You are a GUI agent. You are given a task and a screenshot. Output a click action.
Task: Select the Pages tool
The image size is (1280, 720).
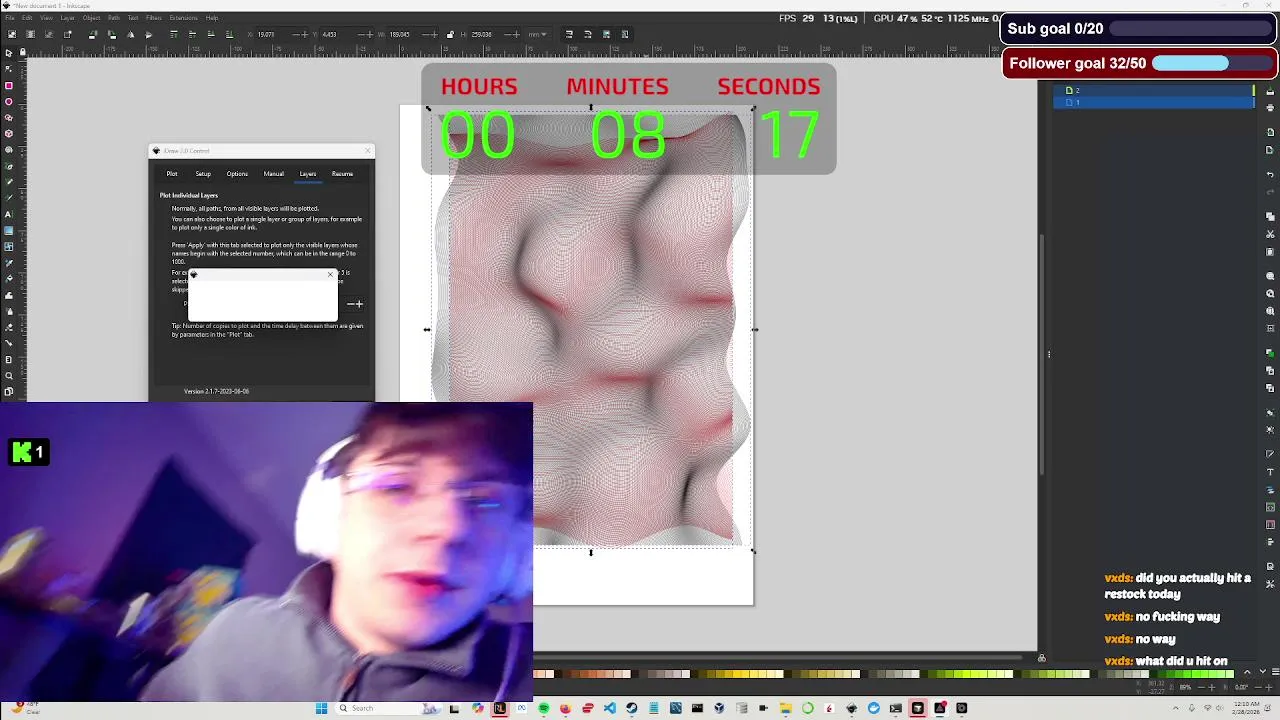(9, 391)
